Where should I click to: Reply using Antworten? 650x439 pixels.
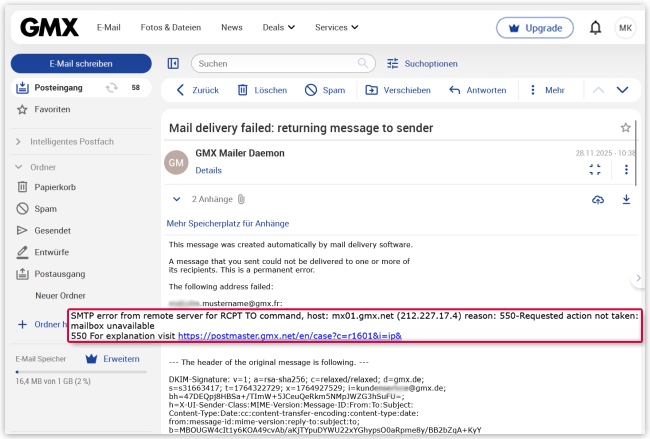coord(478,90)
